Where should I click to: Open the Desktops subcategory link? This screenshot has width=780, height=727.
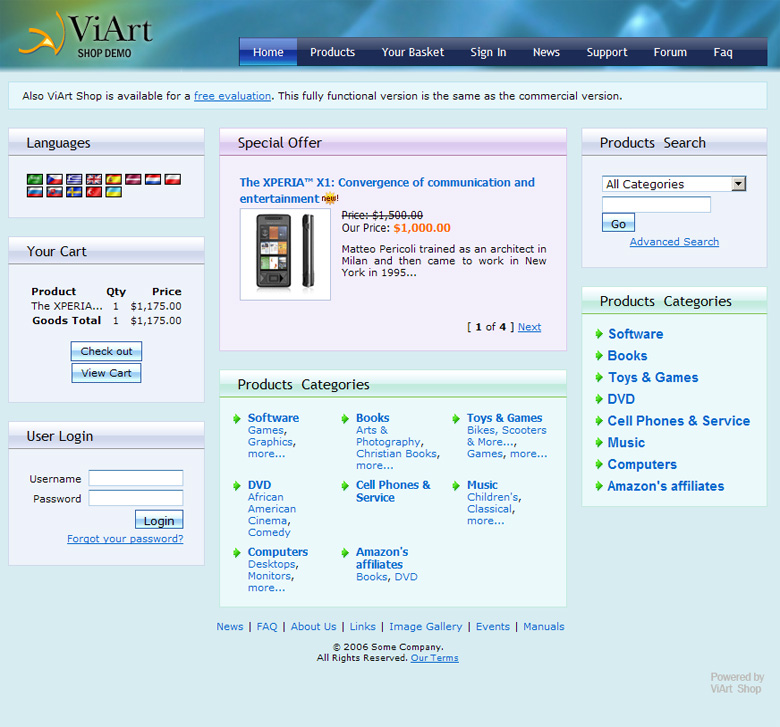click(x=272, y=564)
